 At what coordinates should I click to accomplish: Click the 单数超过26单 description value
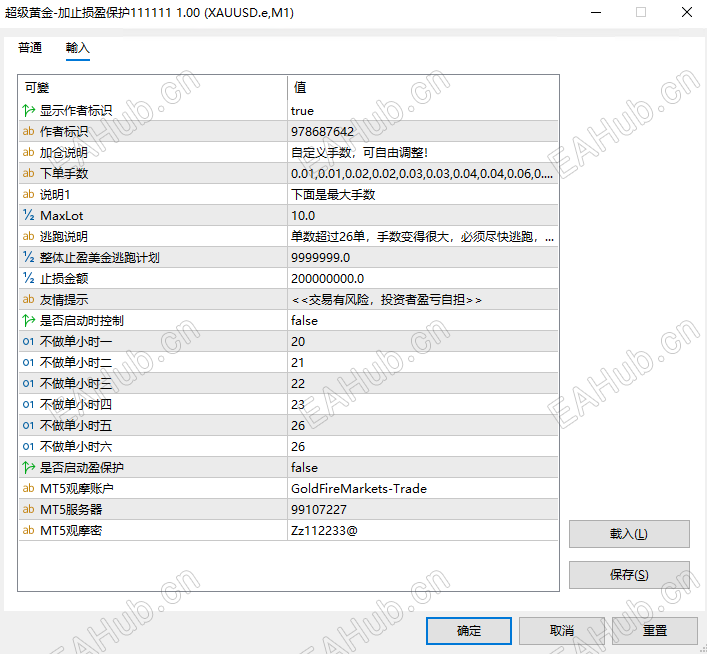pyautogui.click(x=422, y=236)
